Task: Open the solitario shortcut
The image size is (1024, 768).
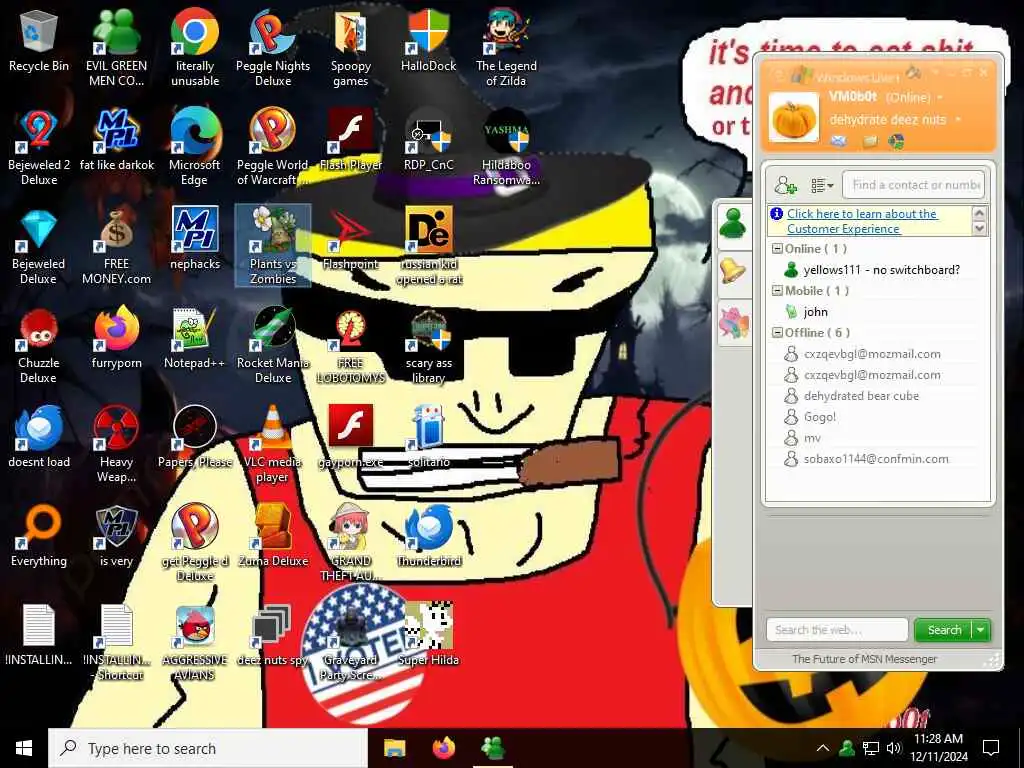Action: [x=428, y=436]
